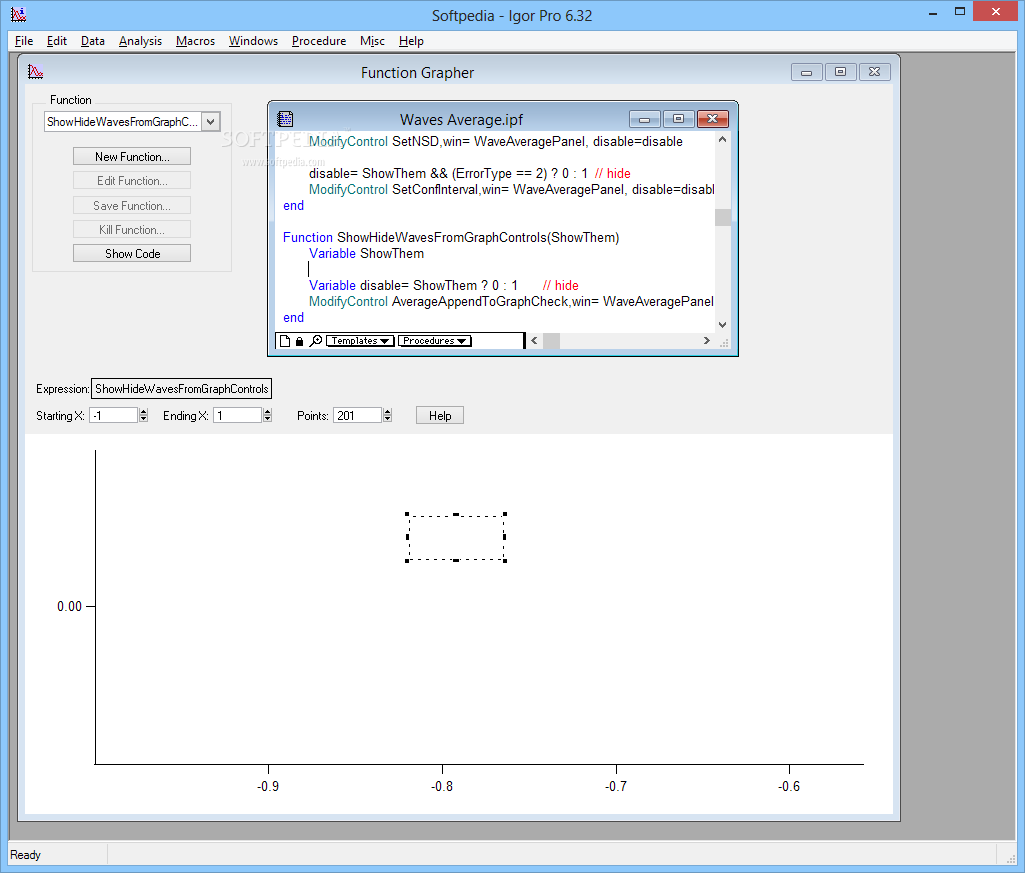Viewport: 1025px width, 873px height.
Task: Click the 0.00 vertical axis label
Action: click(x=69, y=606)
